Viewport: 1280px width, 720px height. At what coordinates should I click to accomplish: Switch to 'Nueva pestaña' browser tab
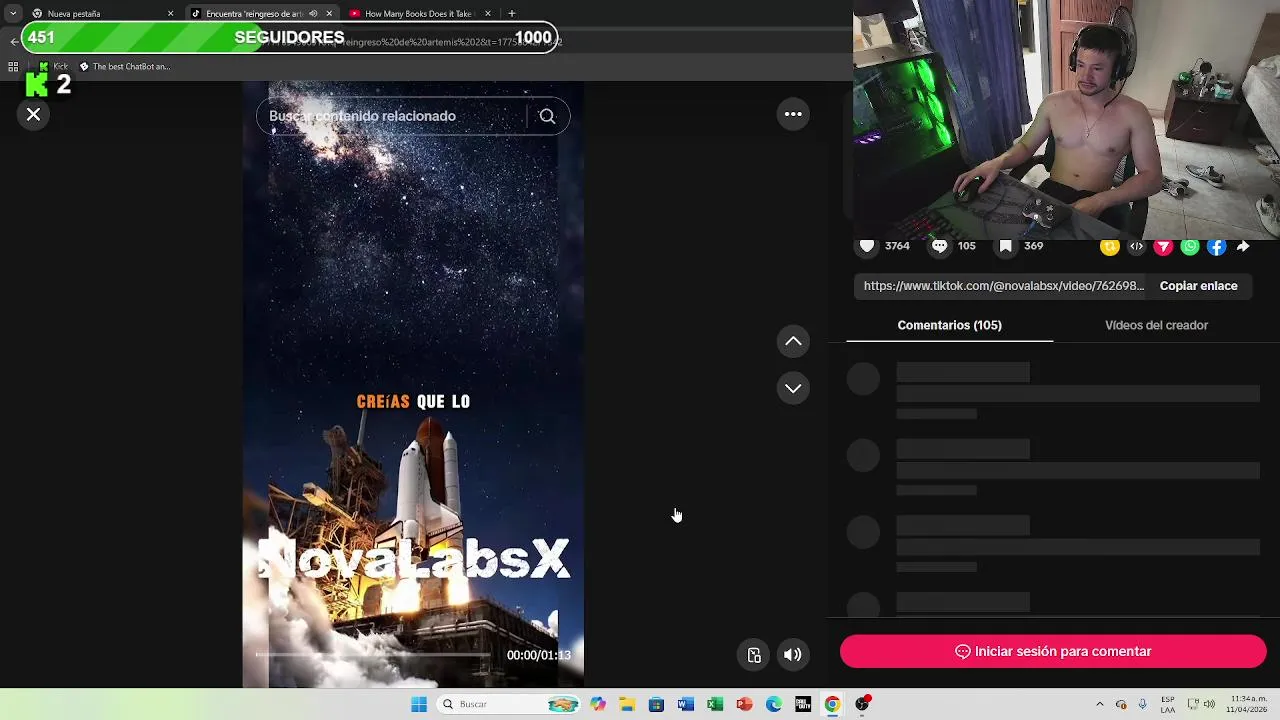point(98,14)
